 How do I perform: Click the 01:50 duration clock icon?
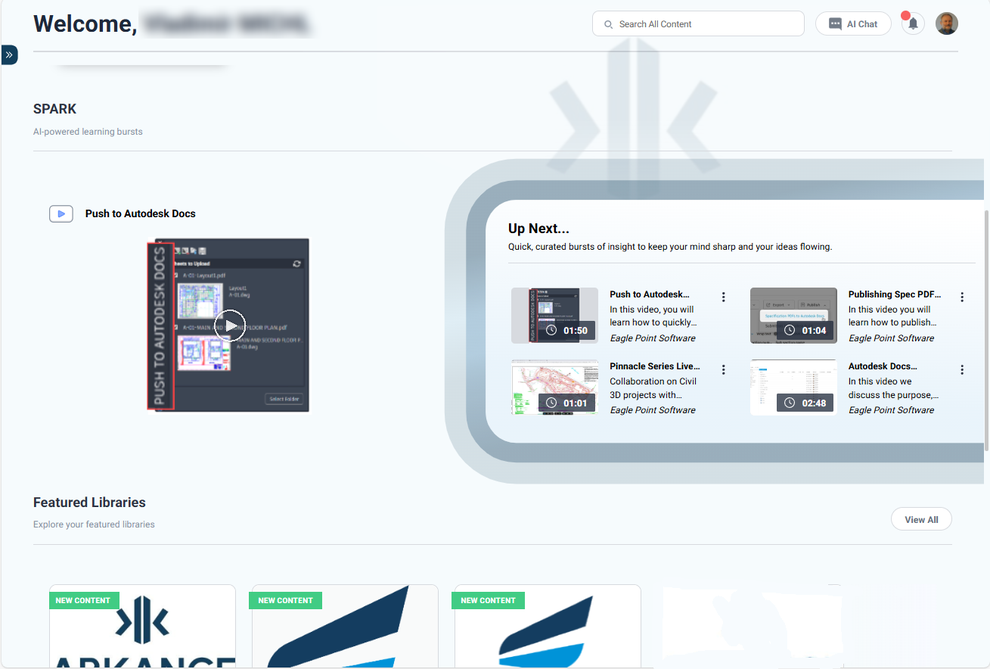click(551, 331)
